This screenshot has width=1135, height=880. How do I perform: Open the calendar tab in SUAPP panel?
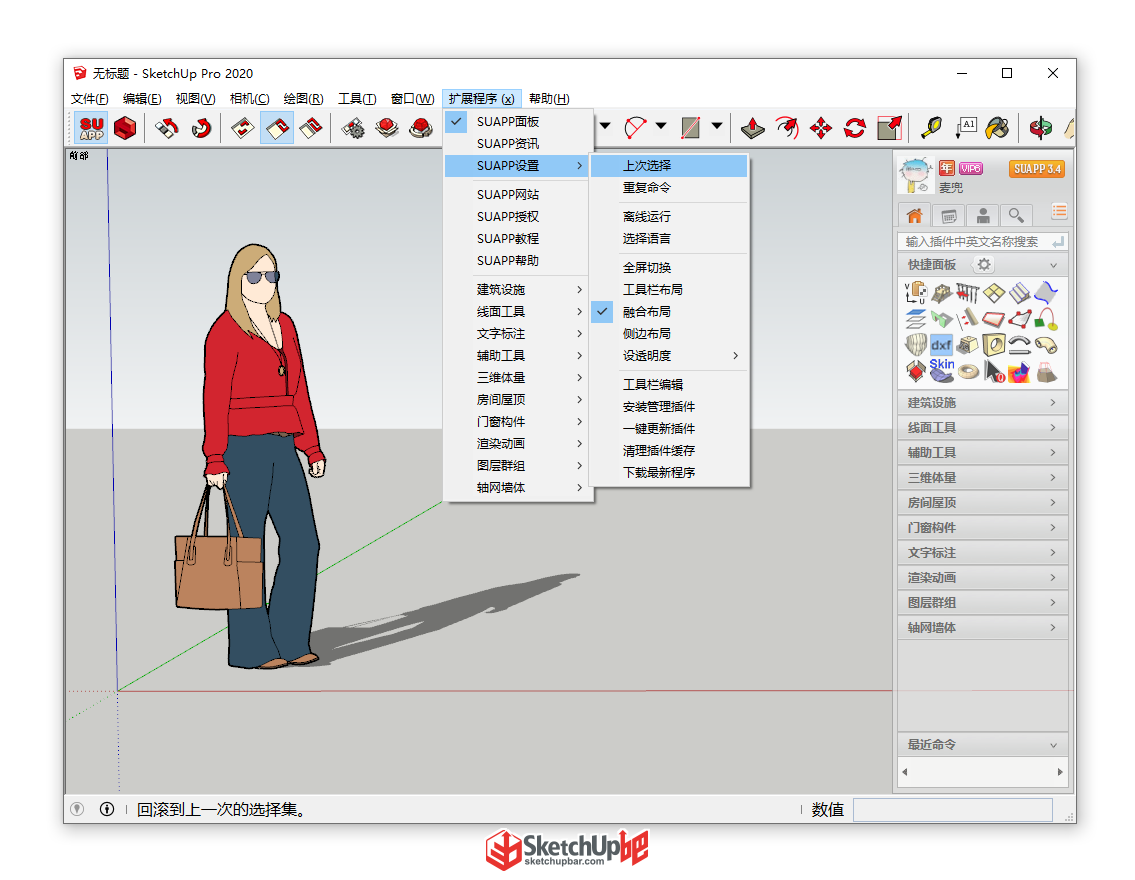tap(948, 215)
